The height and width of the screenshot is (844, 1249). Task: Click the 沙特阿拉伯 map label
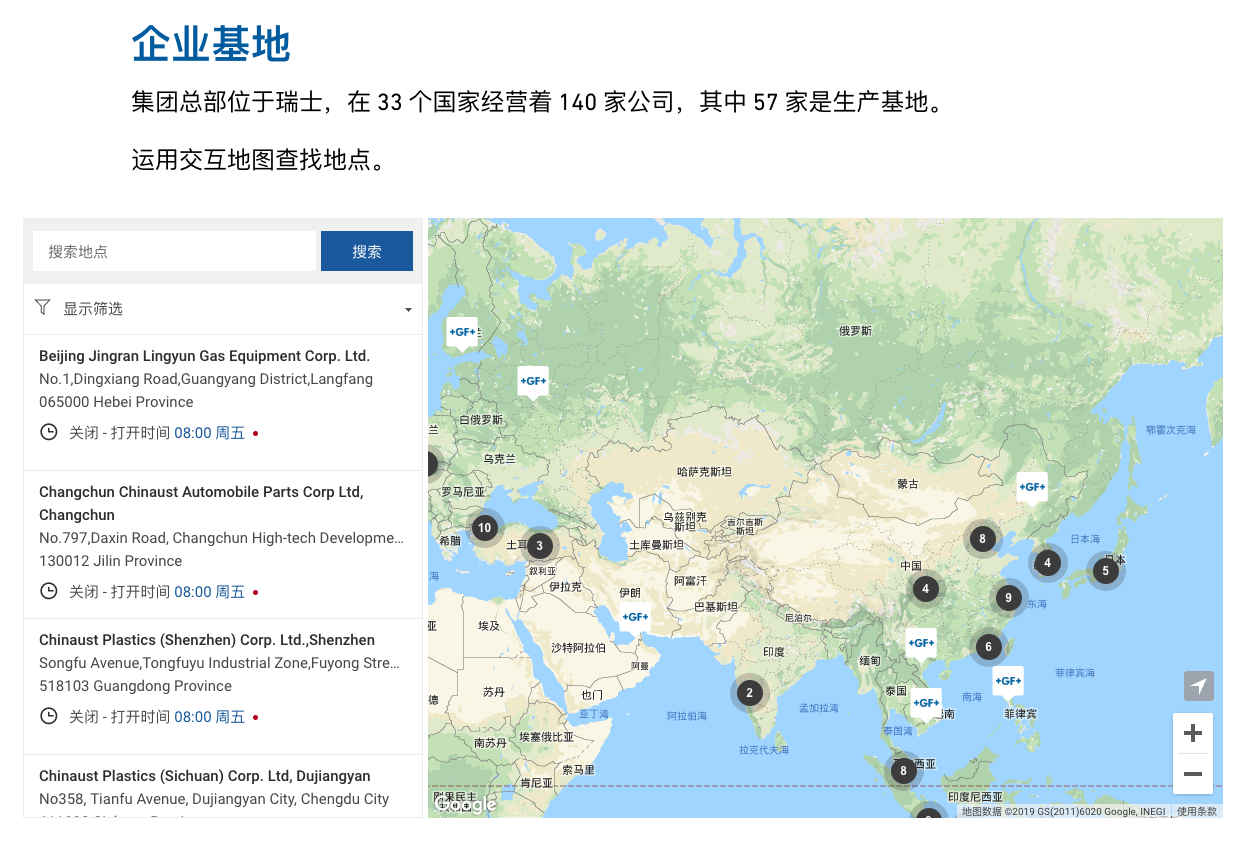point(579,648)
